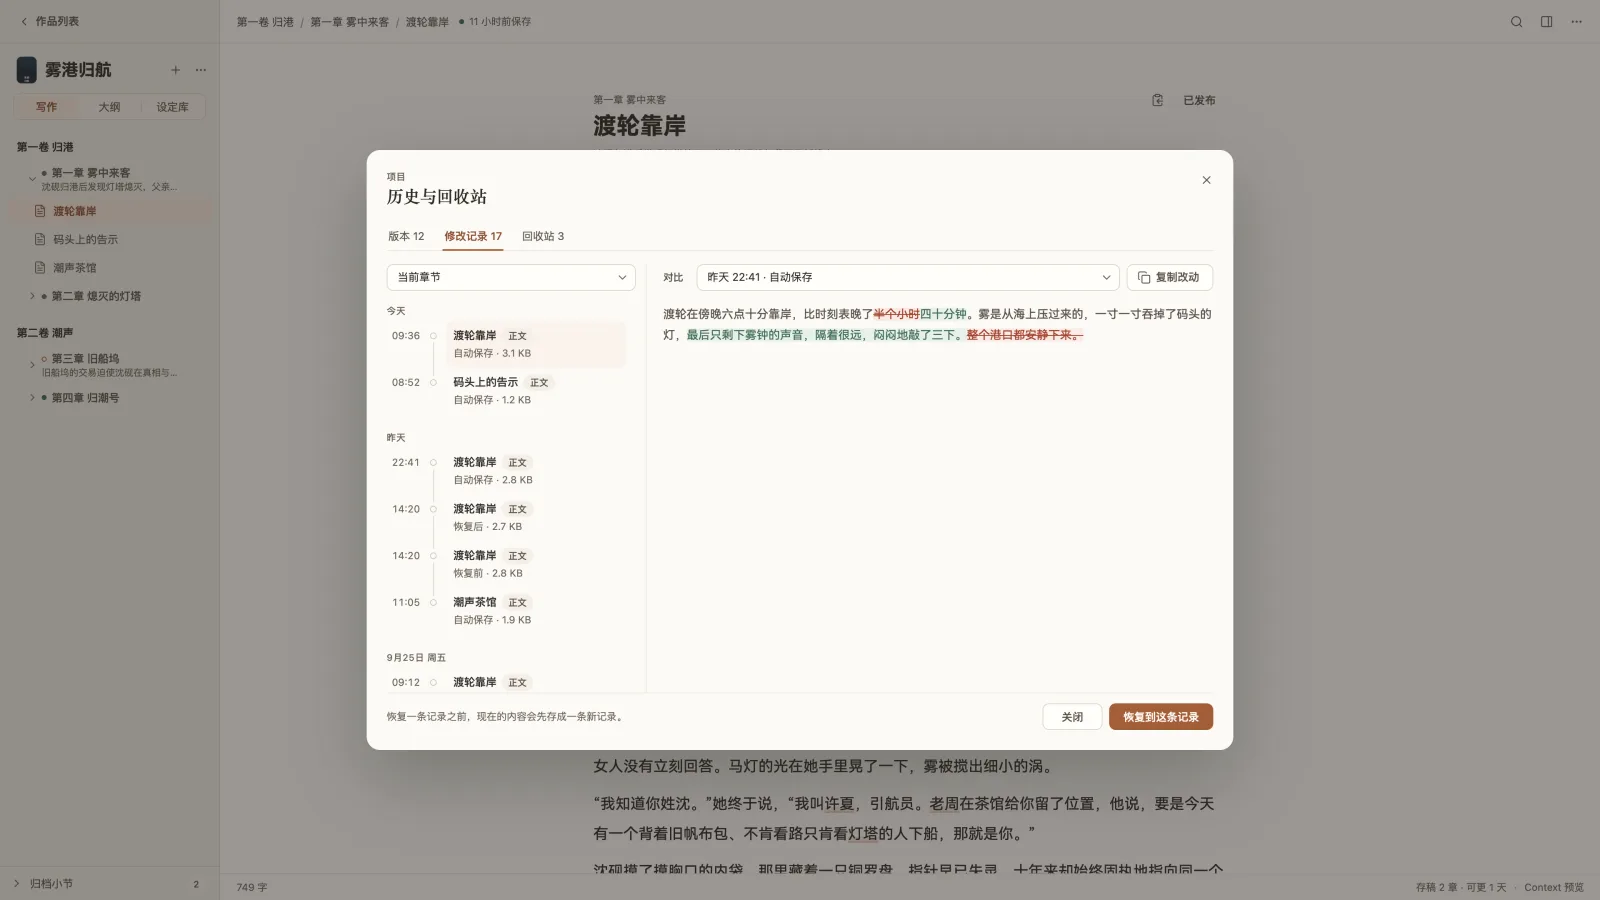
Task: Toggle the side panel layout icon
Action: point(1546,21)
